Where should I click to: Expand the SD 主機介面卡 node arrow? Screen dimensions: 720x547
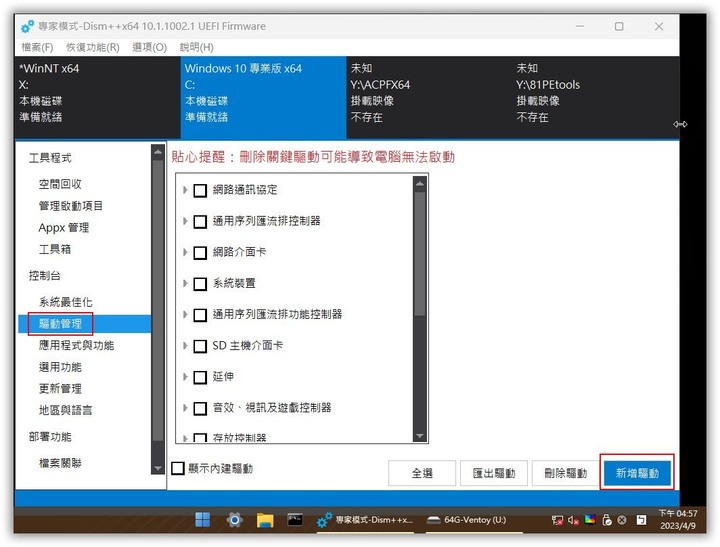tap(185, 345)
